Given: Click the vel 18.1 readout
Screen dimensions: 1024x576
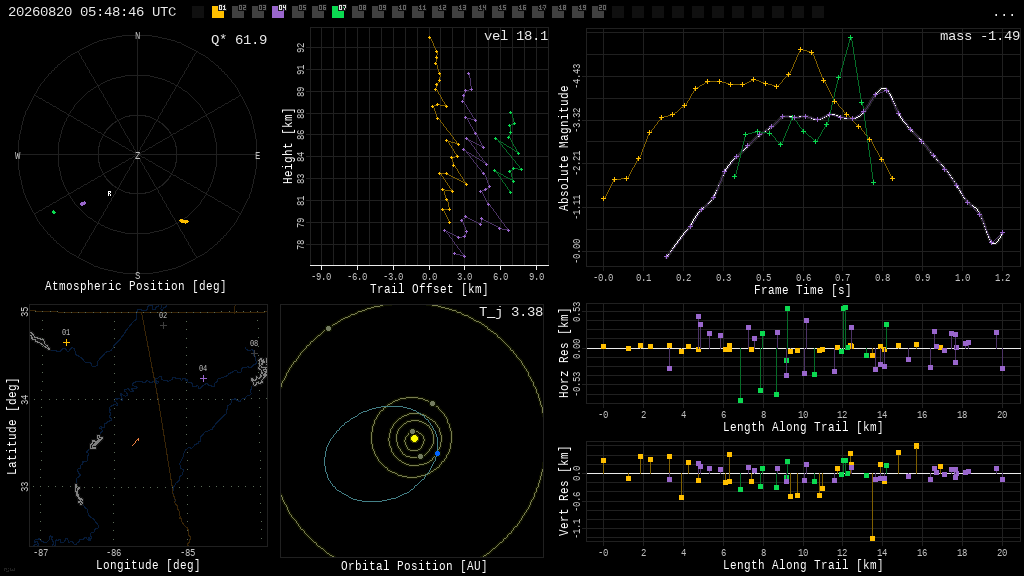Looking at the screenshot, I should click(516, 36).
